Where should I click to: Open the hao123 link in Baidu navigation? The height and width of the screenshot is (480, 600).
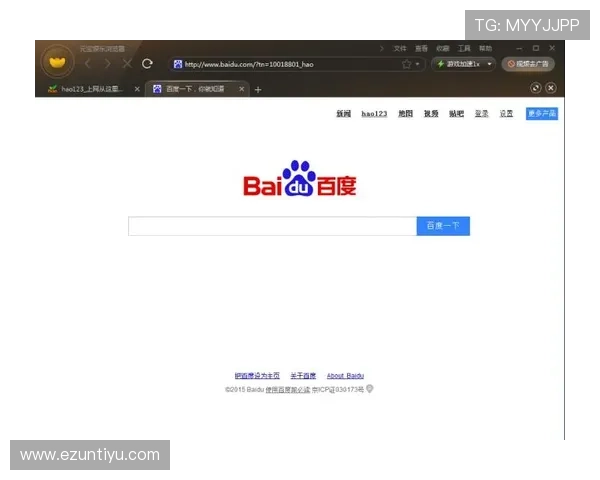374,114
